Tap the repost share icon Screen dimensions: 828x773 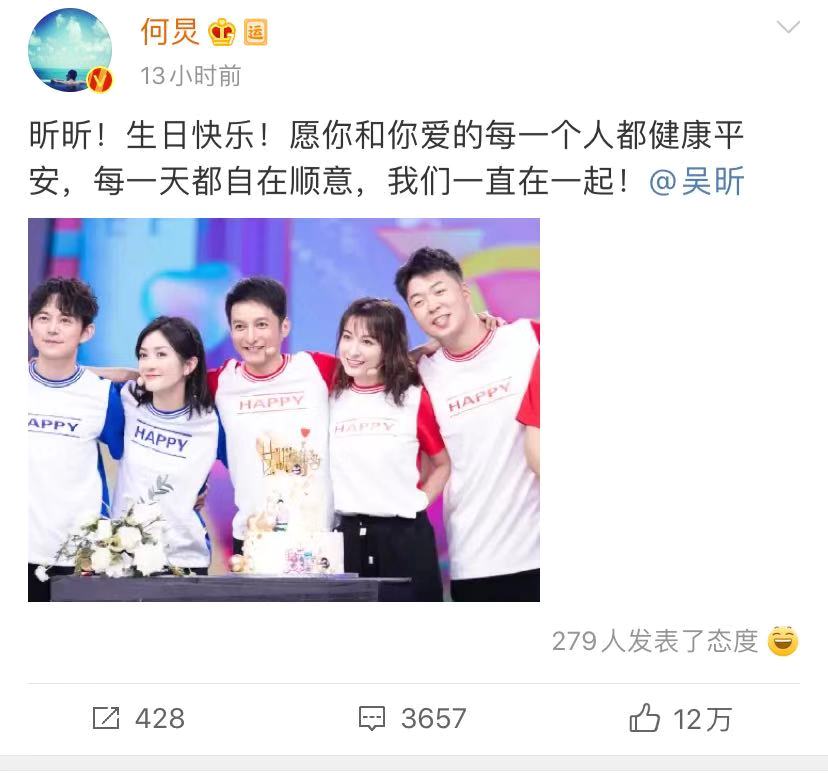pyautogui.click(x=106, y=718)
